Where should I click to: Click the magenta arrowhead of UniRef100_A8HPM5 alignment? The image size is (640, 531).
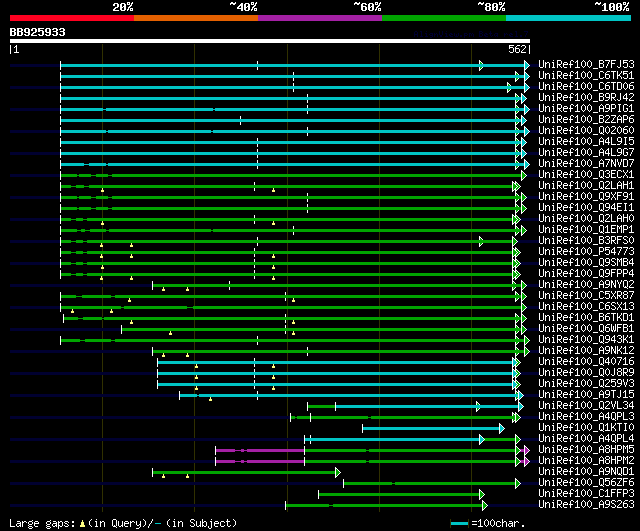pyautogui.click(x=527, y=450)
